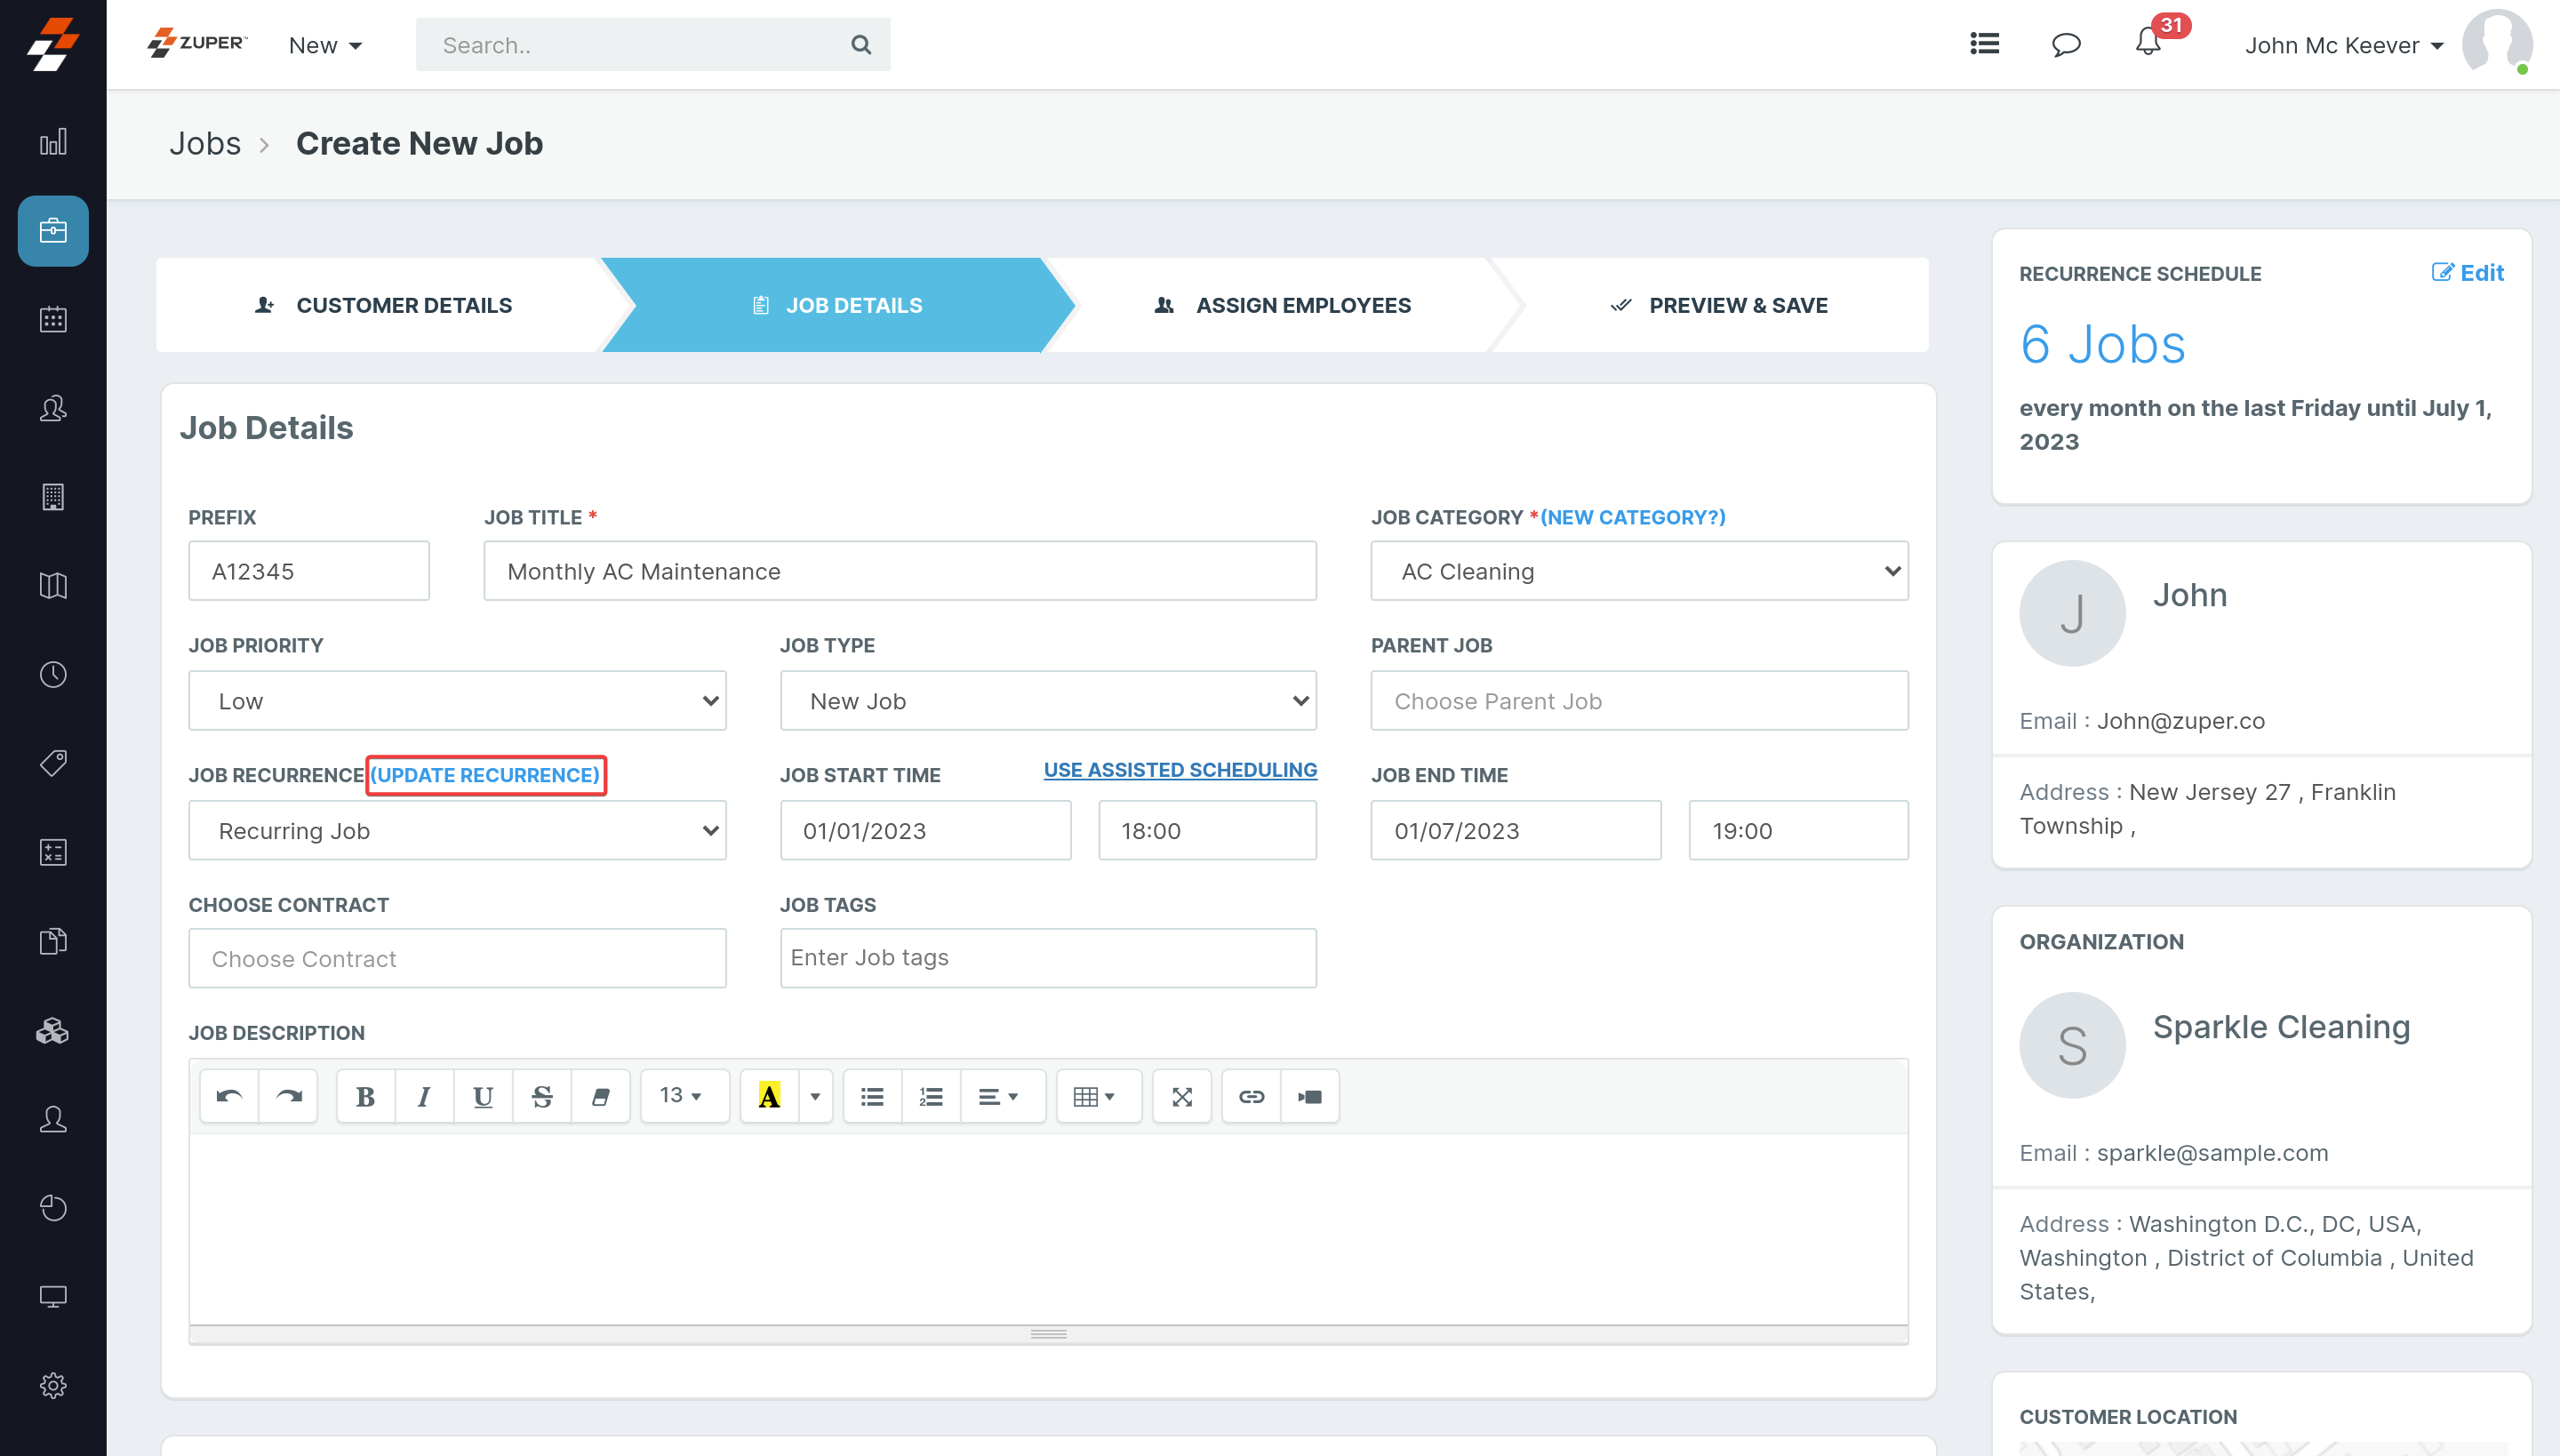The width and height of the screenshot is (2560, 1456).
Task: Insert a link in job description
Action: point(1251,1097)
